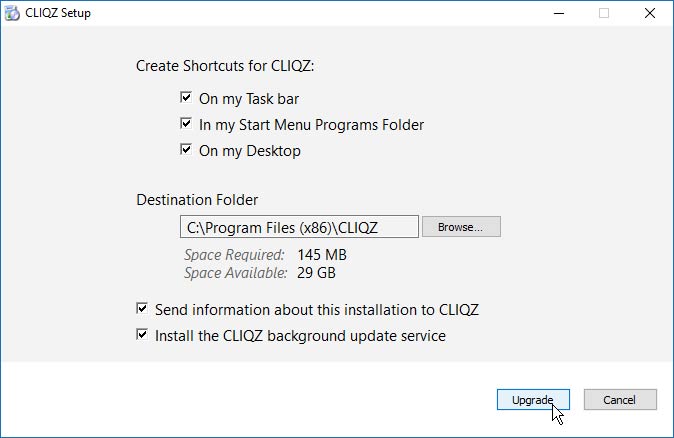The height and width of the screenshot is (438, 674).
Task: Click the CLIQZ Setup installer icon in title bar
Action: click(x=12, y=13)
